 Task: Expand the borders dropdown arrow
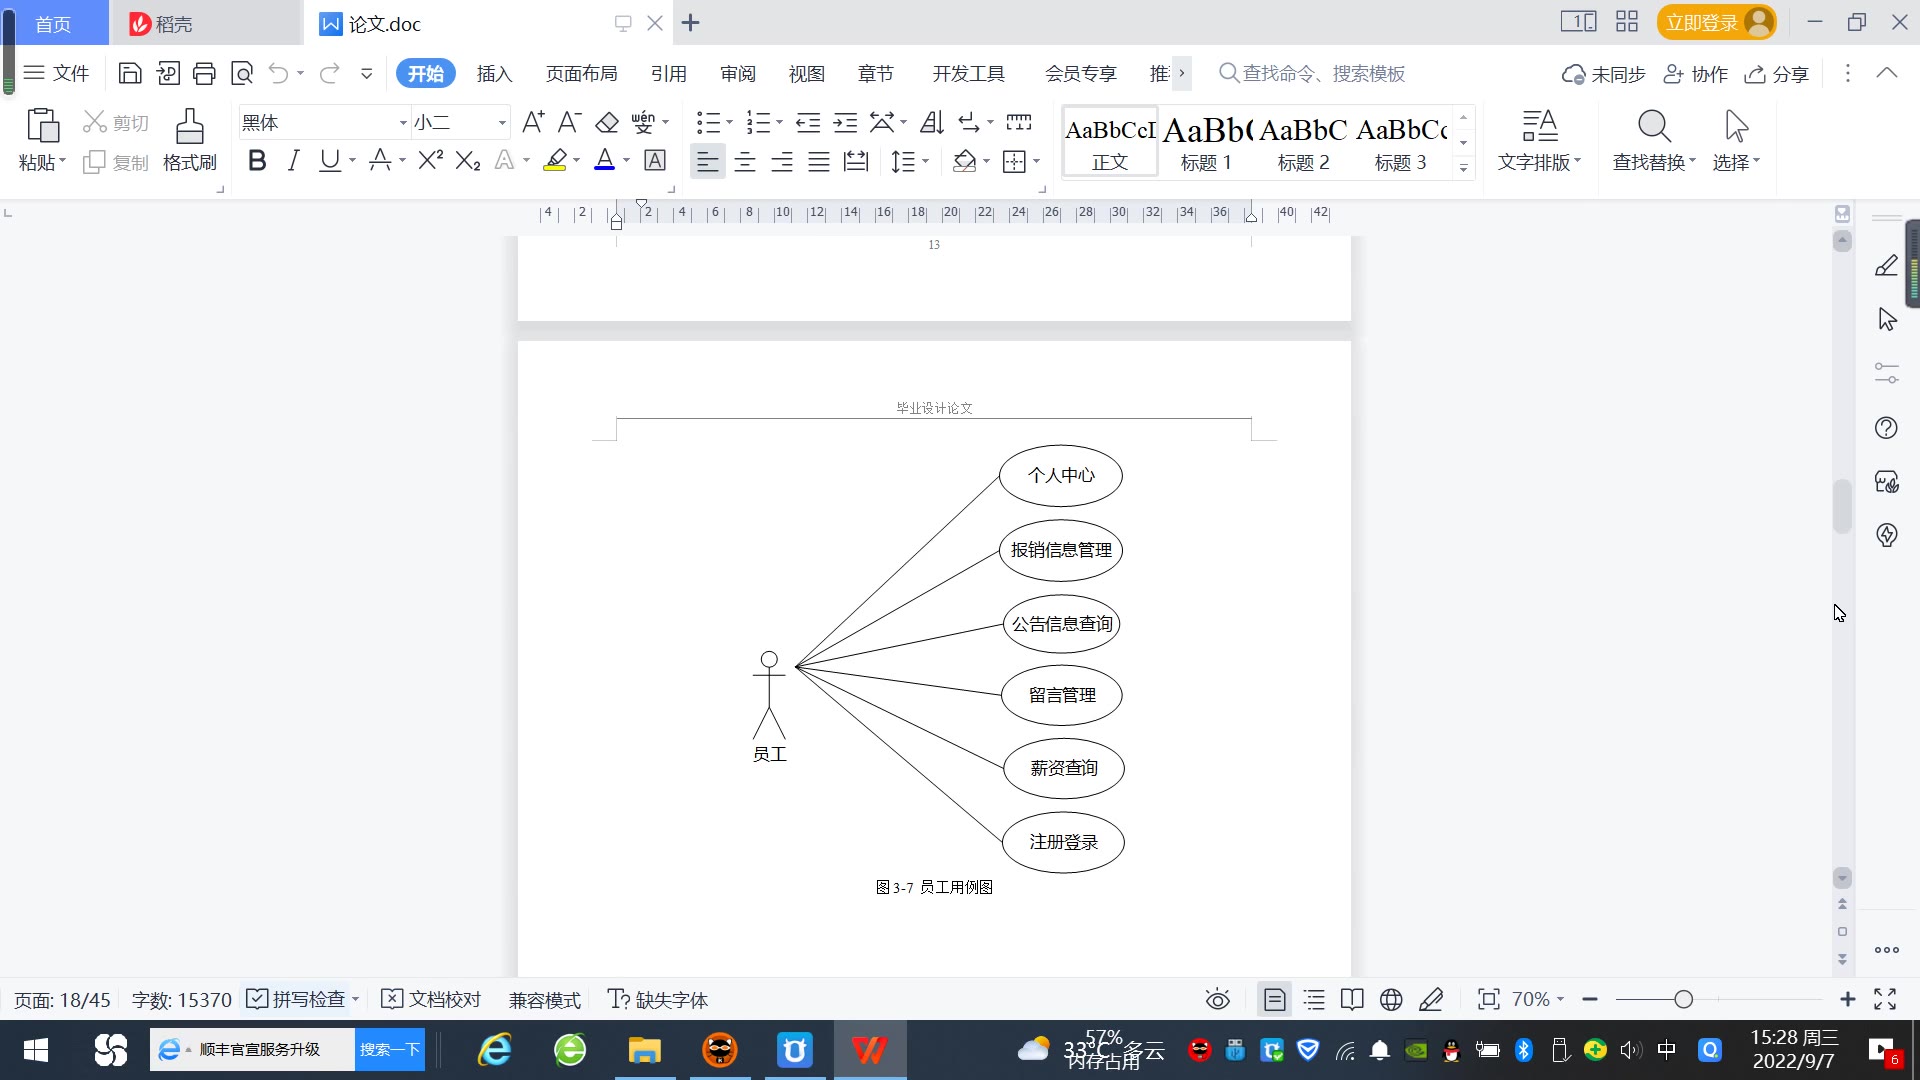[1037, 161]
